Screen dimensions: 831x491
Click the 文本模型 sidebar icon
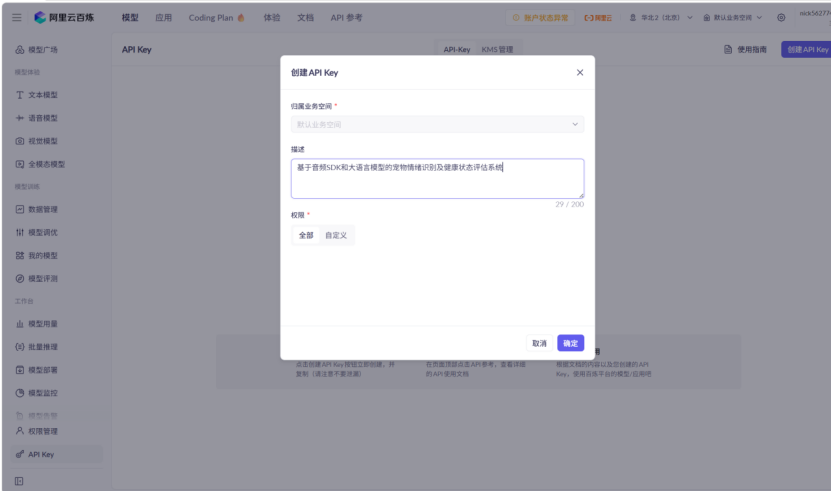coord(20,95)
